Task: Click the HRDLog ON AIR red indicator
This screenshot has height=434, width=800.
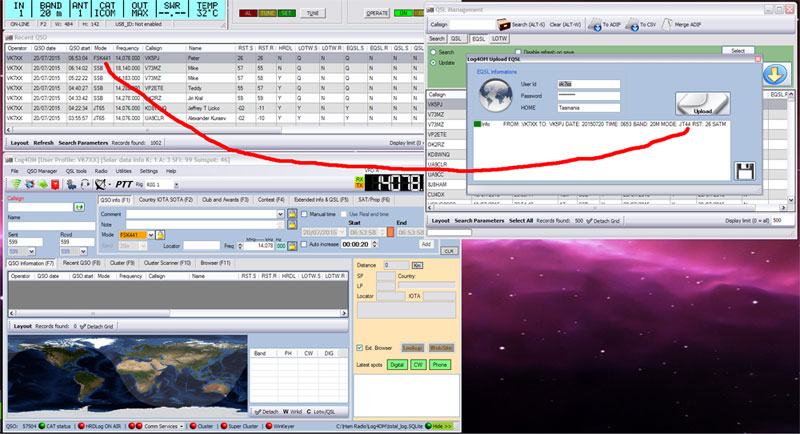Action: click(x=81, y=426)
